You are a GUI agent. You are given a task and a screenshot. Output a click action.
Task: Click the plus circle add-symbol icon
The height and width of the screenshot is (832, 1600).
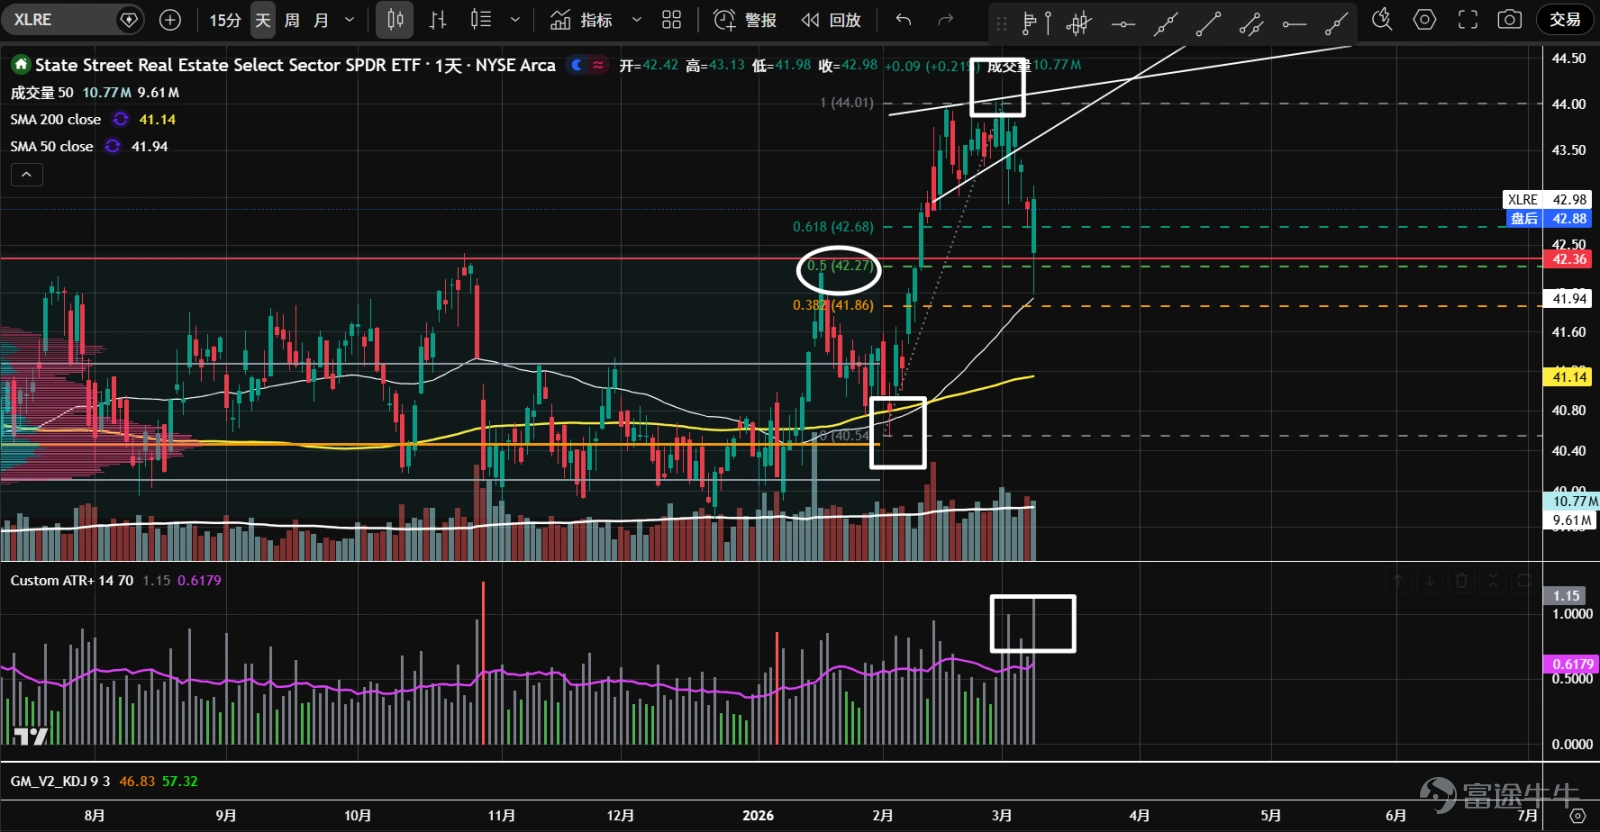170,19
